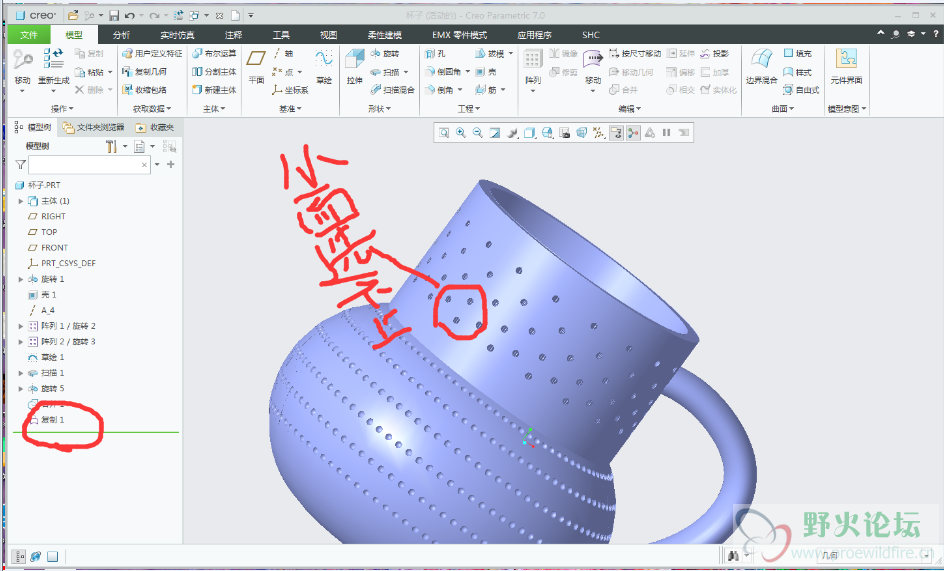Image resolution: width=944 pixels, height=571 pixels.
Task: Select the 坐标系 datum tool
Action: click(x=290, y=90)
